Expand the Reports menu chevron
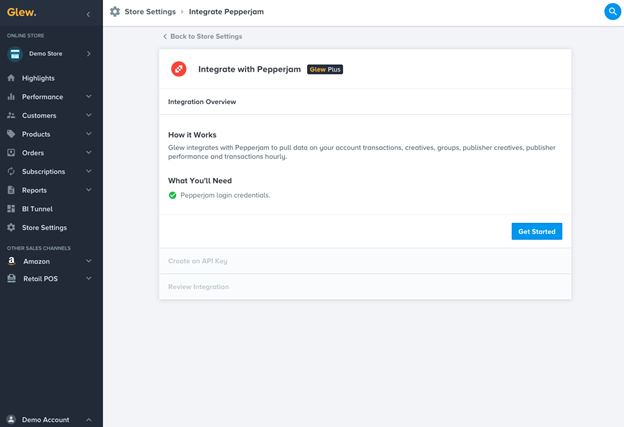The height and width of the screenshot is (427, 624). click(89, 190)
